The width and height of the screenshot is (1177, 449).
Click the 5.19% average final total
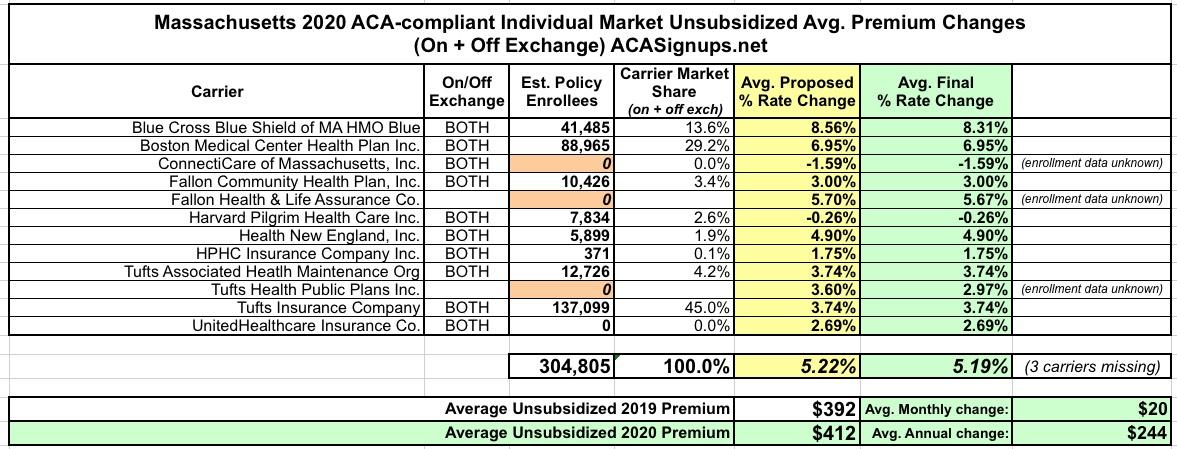coord(935,367)
